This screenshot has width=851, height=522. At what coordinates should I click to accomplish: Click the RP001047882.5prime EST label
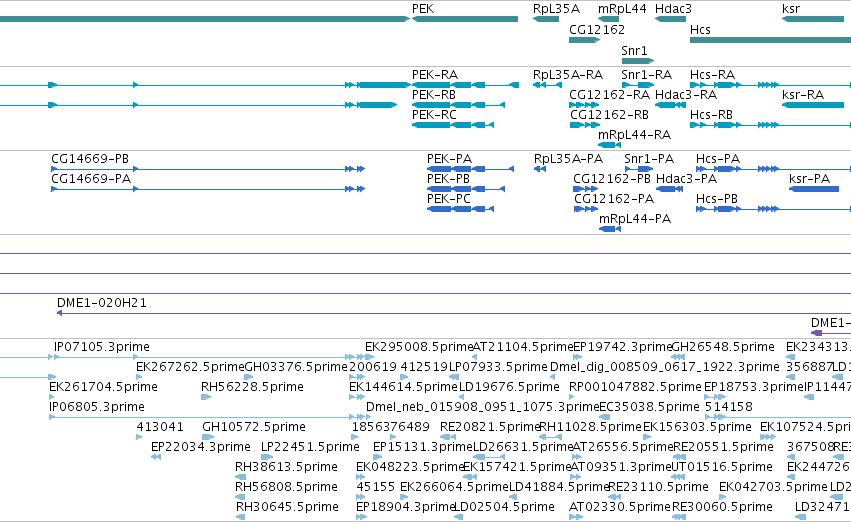tap(636, 387)
